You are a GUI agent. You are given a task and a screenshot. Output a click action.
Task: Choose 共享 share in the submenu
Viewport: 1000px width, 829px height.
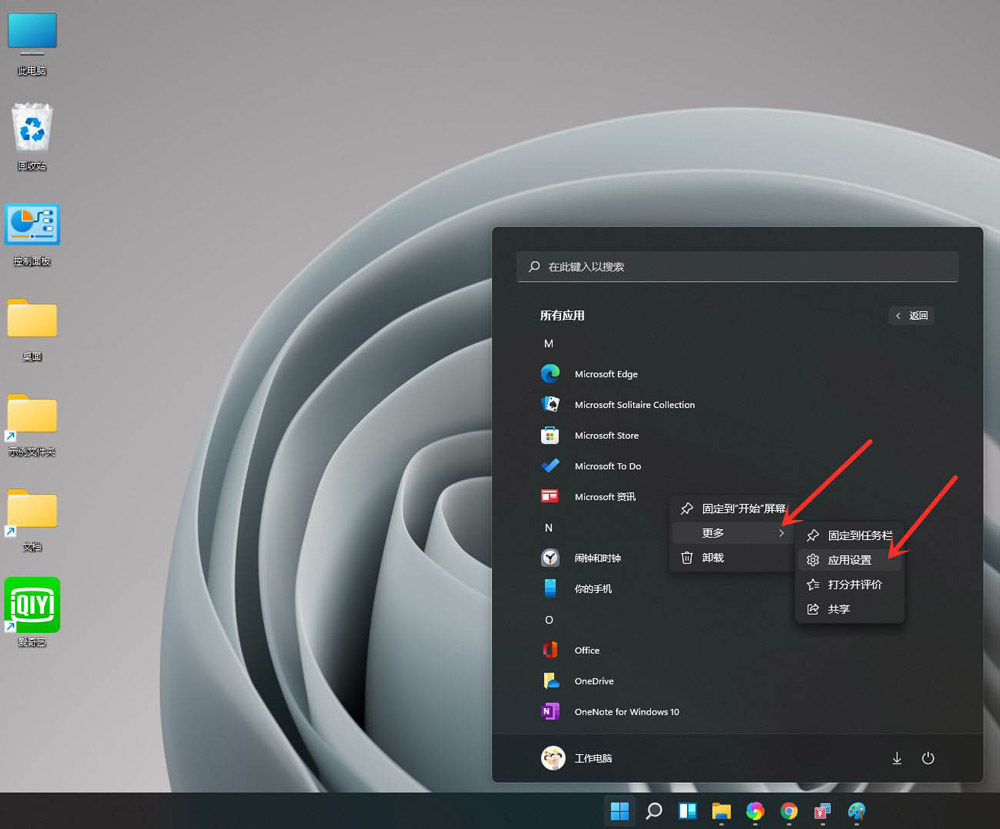coord(849,609)
